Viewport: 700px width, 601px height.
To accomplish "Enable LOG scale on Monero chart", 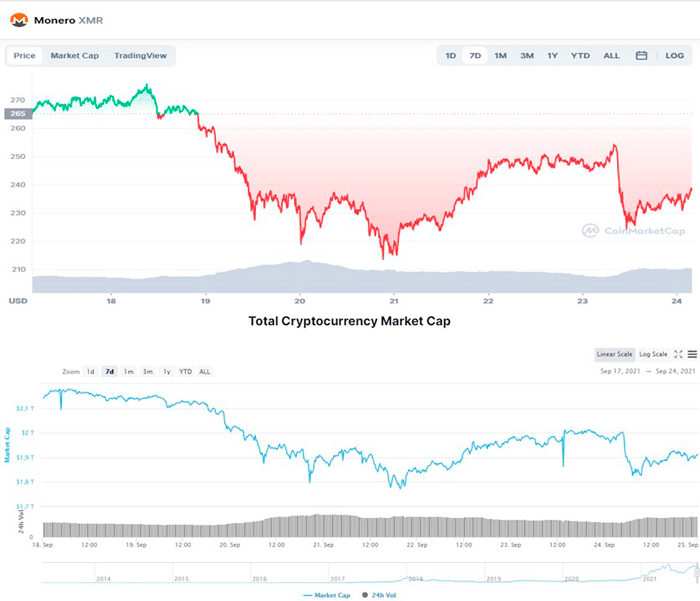I will click(x=675, y=56).
